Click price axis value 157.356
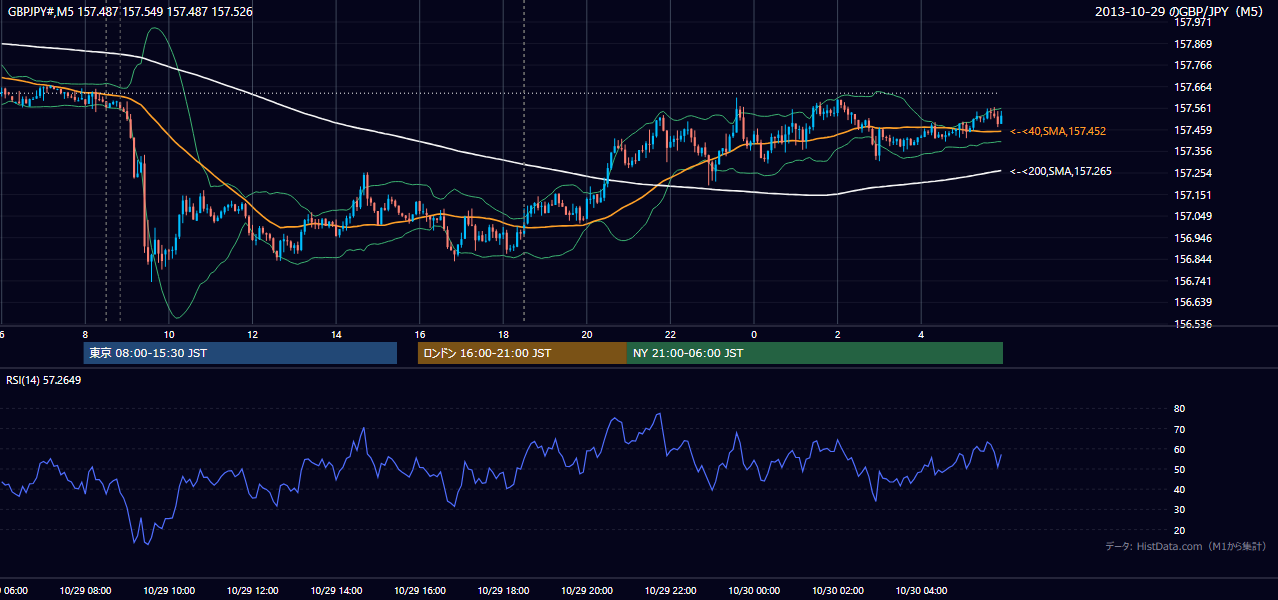Viewport: 1278px width, 600px height. tap(1193, 151)
